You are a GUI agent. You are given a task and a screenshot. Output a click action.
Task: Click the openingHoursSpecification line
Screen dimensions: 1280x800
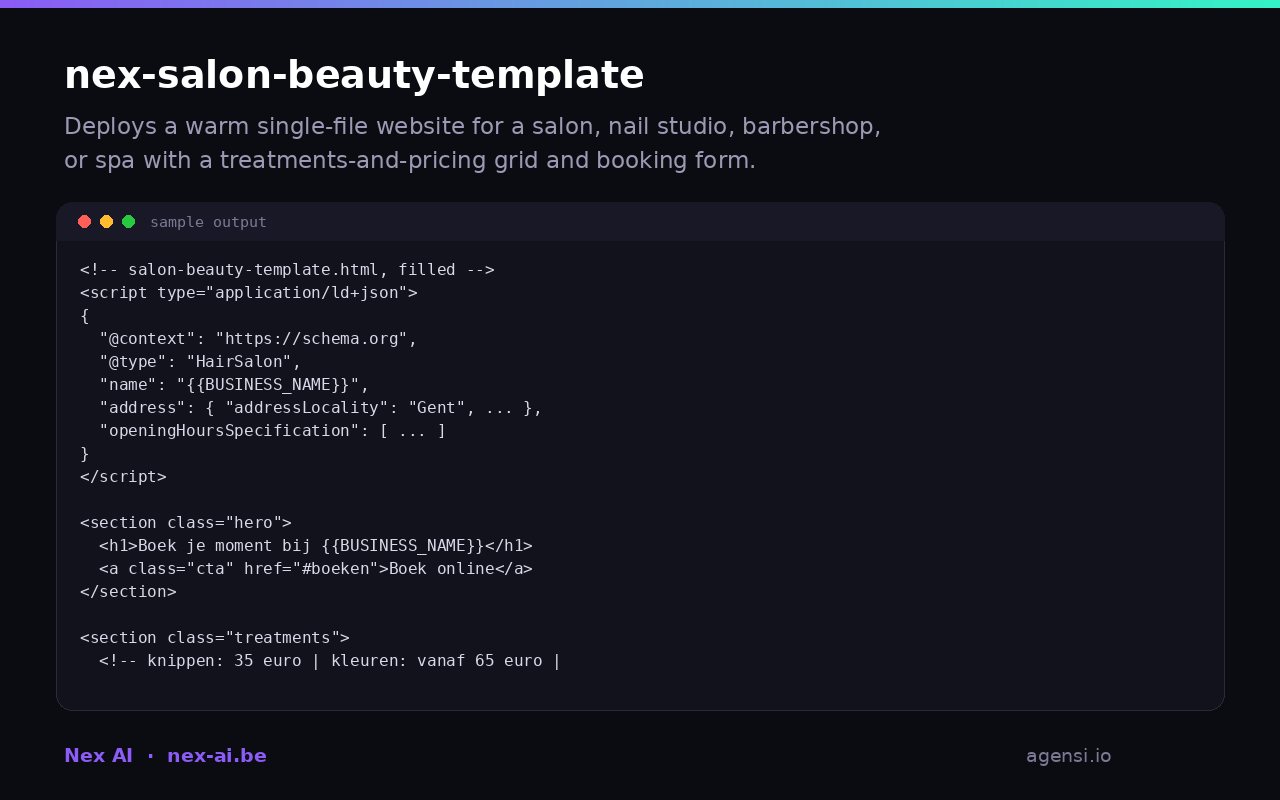[273, 431]
